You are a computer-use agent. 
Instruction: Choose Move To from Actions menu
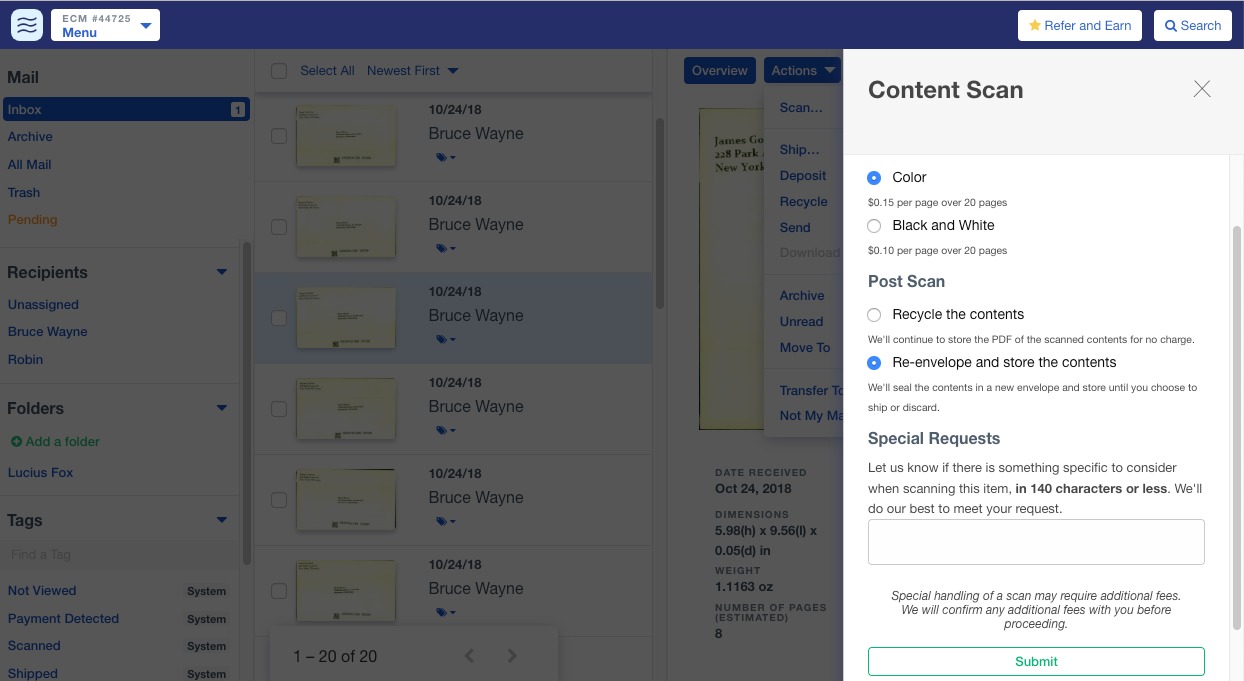[x=805, y=347]
